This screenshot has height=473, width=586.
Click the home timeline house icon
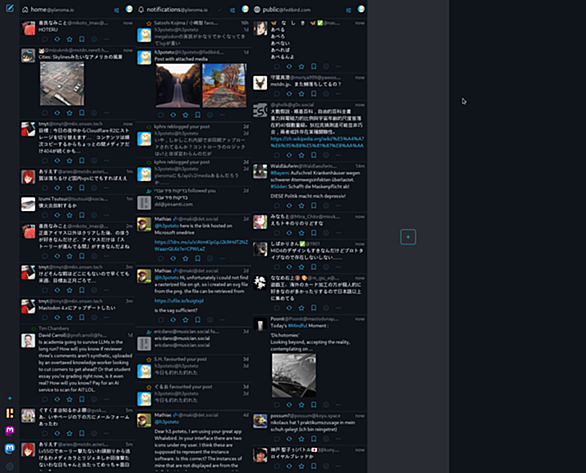(25, 10)
